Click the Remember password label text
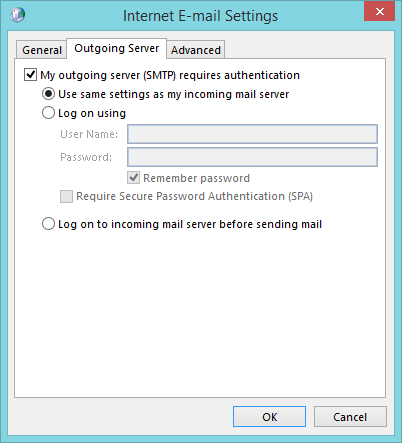This screenshot has width=402, height=443. (x=196, y=178)
